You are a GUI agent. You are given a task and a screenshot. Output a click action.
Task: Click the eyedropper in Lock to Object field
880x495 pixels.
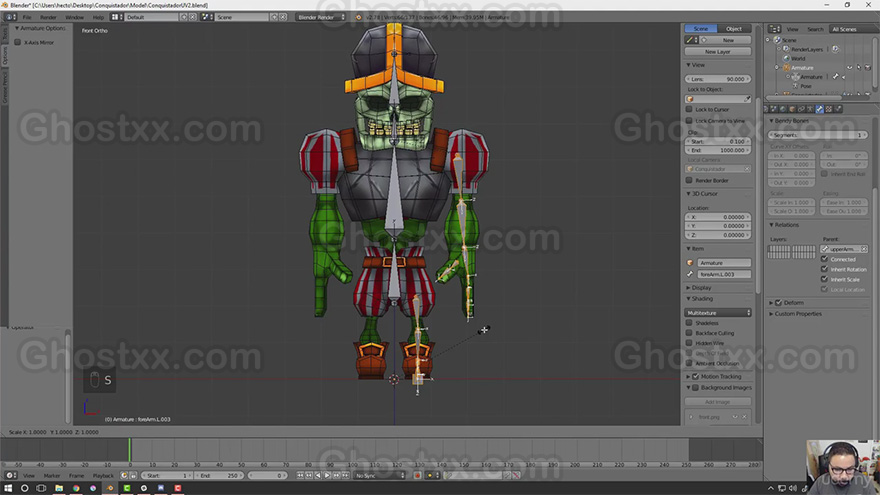(x=747, y=99)
